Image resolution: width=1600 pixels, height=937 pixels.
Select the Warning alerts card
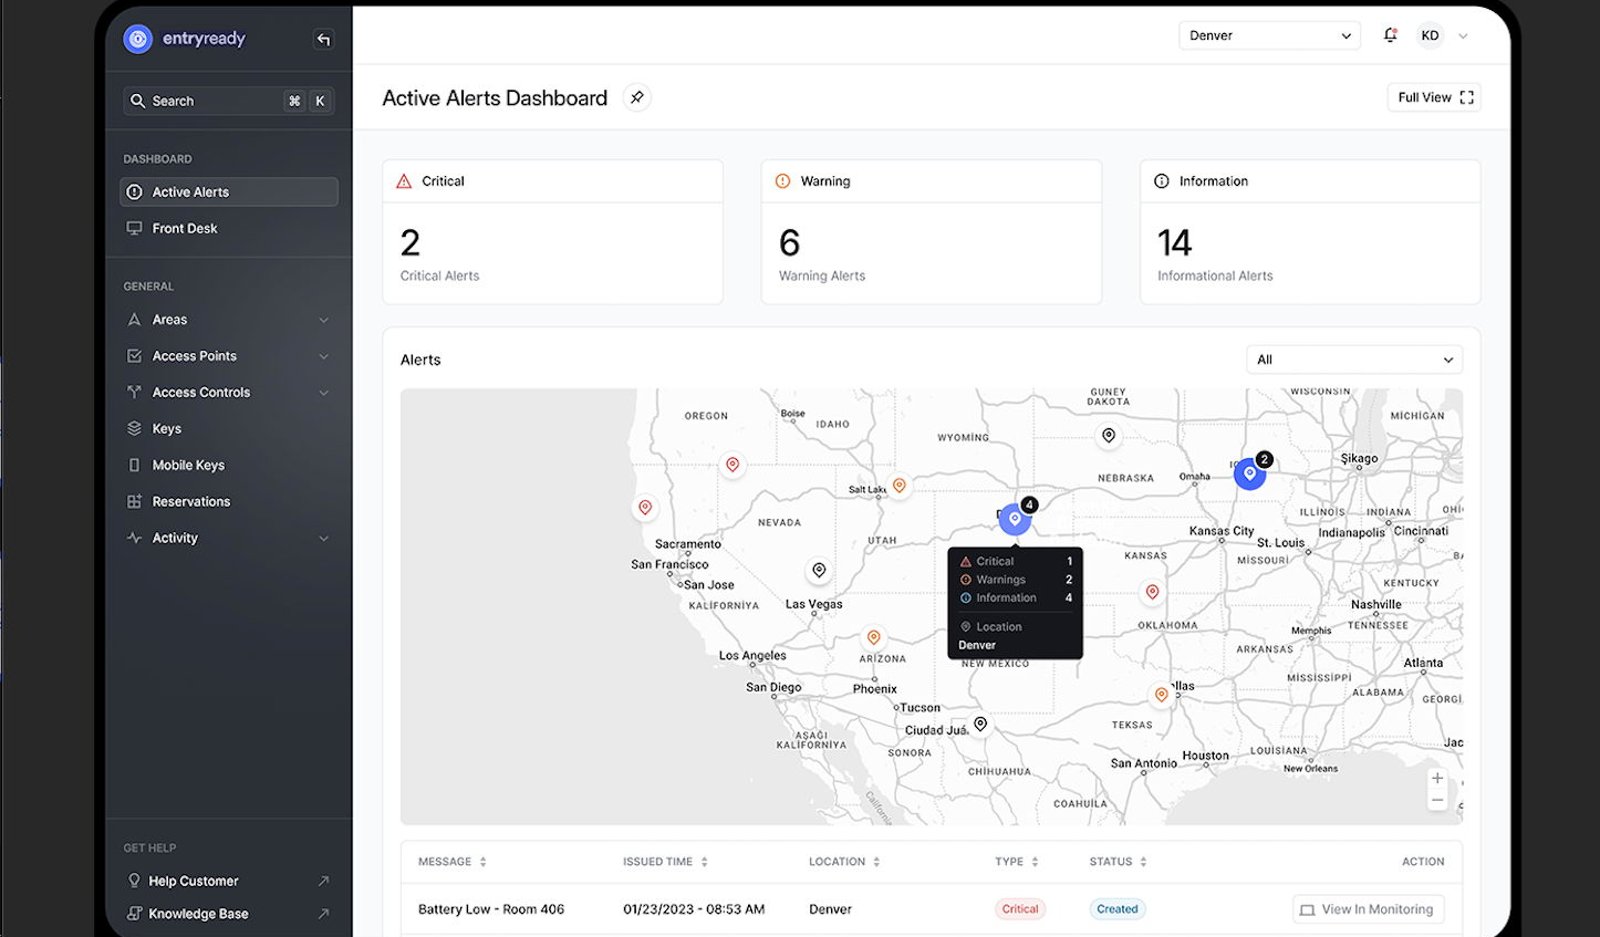coord(931,232)
